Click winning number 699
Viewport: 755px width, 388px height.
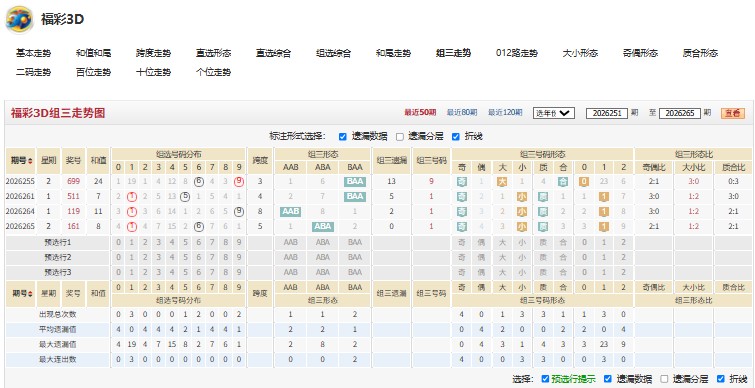tap(73, 181)
